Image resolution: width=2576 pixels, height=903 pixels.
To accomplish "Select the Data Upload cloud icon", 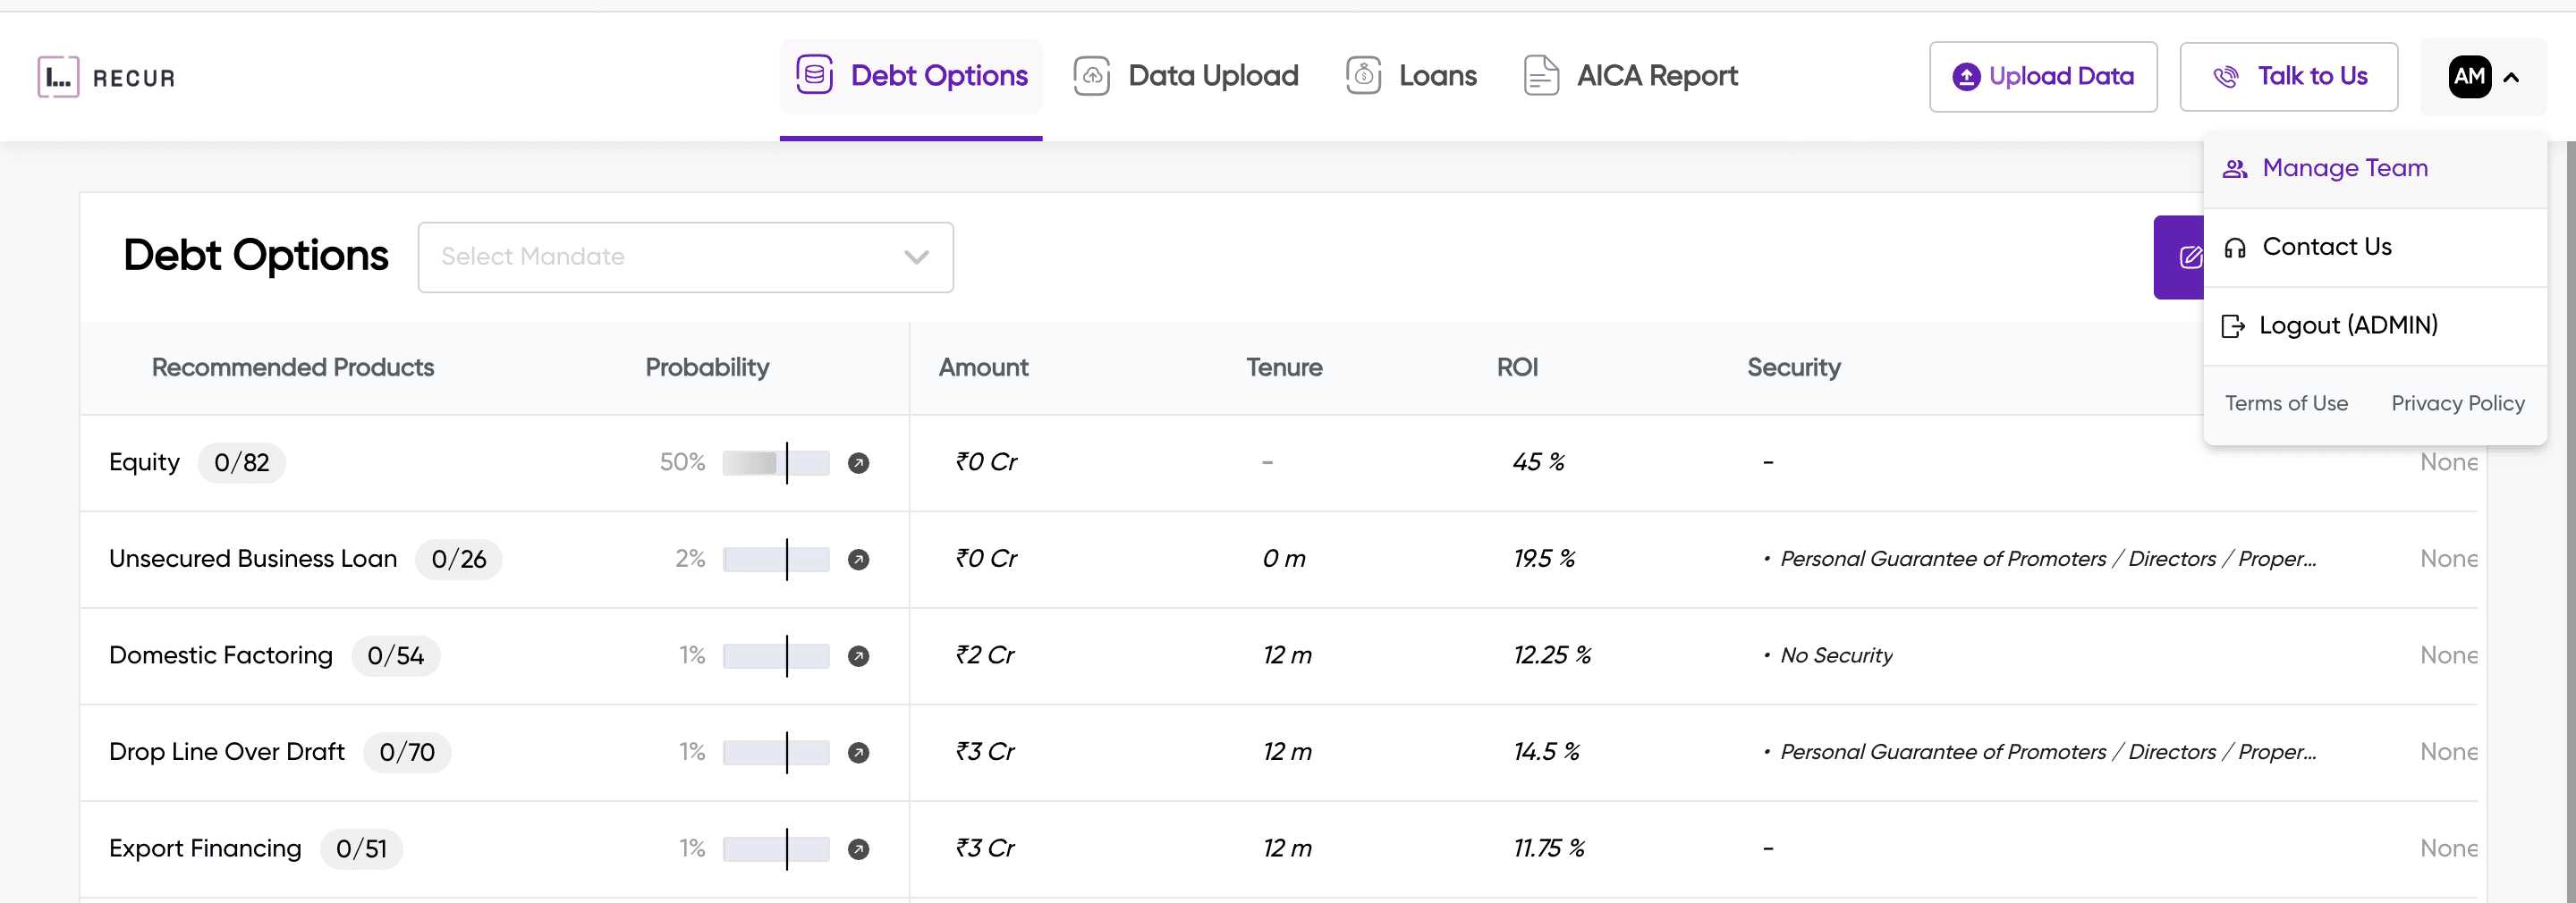I will 1092,75.
